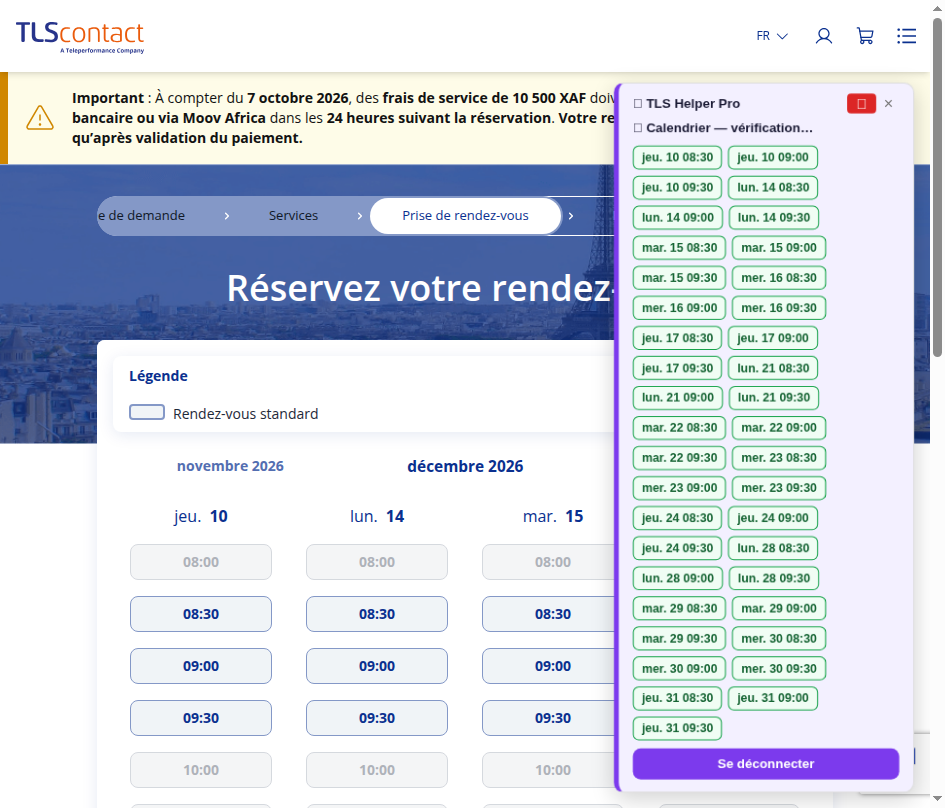The image size is (945, 808).
Task: Click helper chip lun. 14 09:30
Action: point(774,218)
